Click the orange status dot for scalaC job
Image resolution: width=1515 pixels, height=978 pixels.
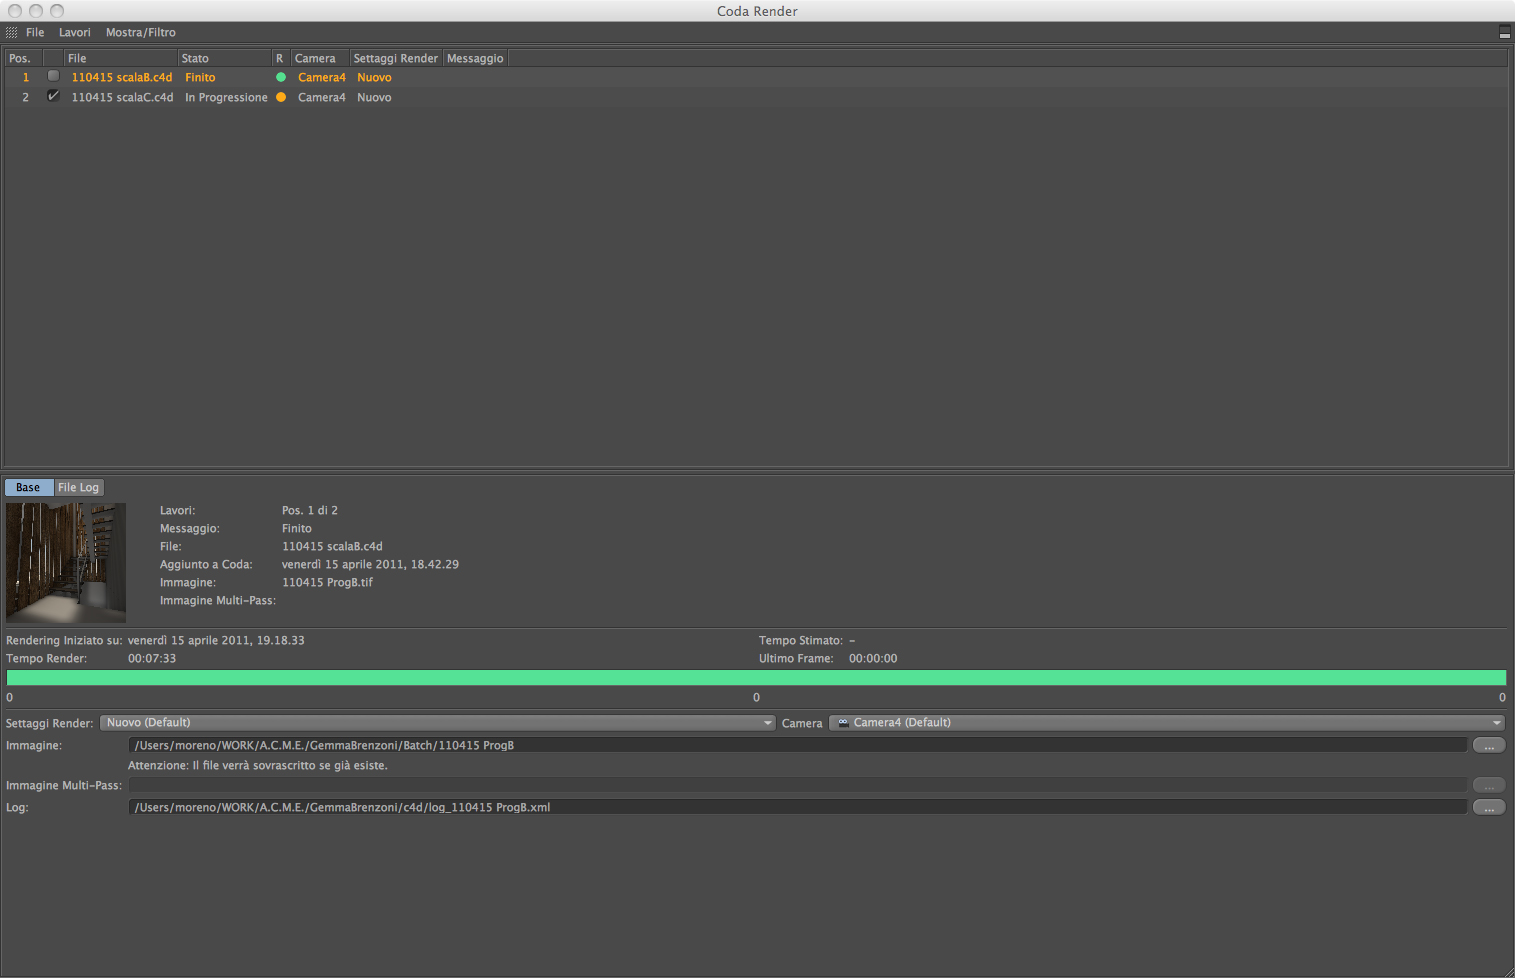coord(281,97)
